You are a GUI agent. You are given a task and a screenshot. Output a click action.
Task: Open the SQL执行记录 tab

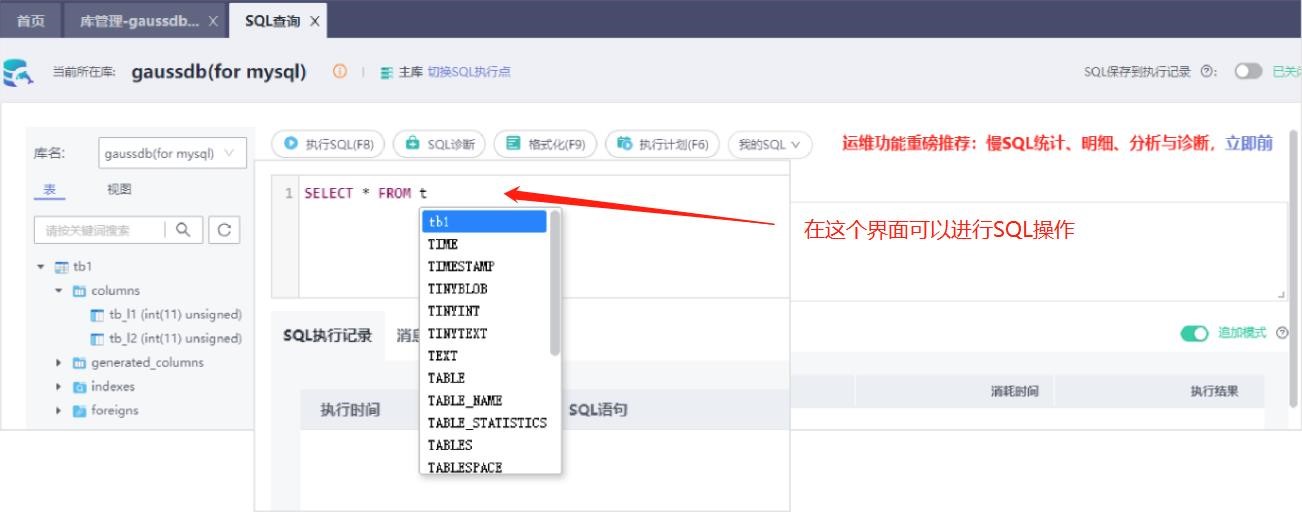coord(327,336)
